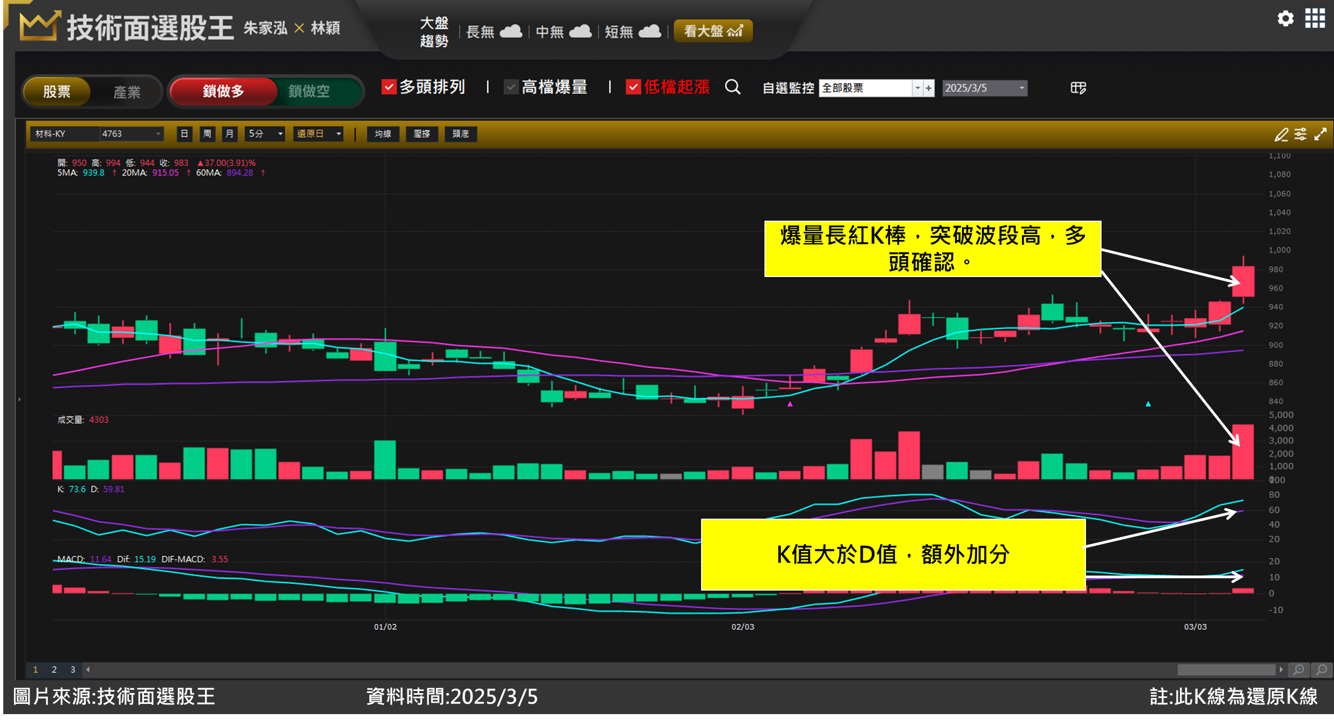
Task: Click the zoom in magnifier at chart bottom
Action: (1298, 670)
